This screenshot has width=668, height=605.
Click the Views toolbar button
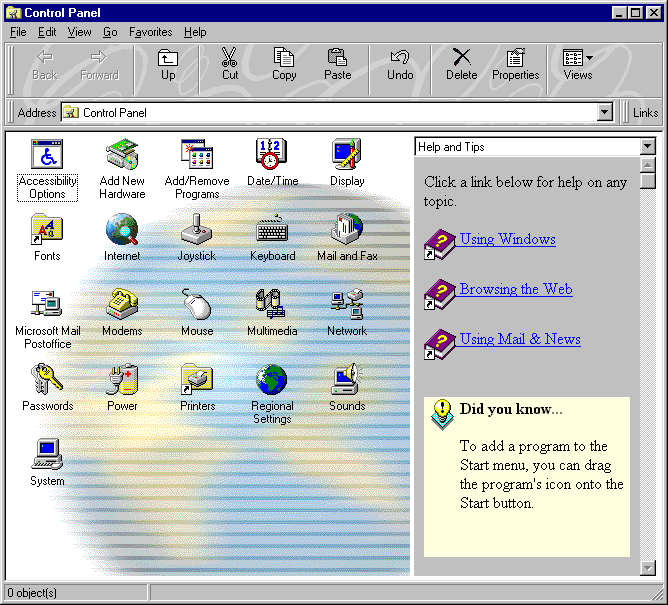[x=578, y=65]
